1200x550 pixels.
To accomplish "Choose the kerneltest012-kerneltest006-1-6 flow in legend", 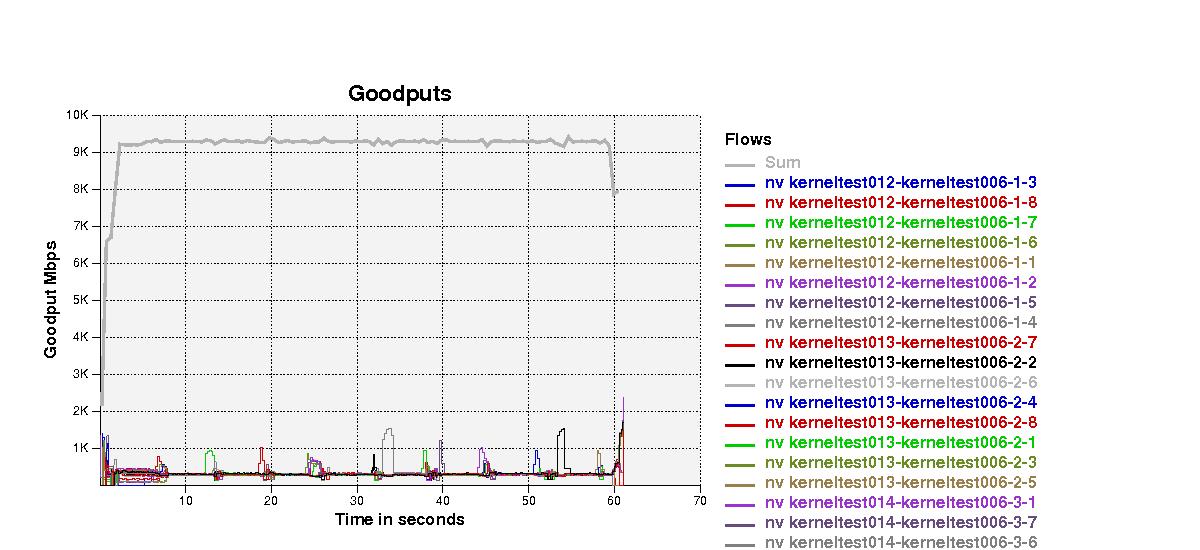I will coord(900,243).
